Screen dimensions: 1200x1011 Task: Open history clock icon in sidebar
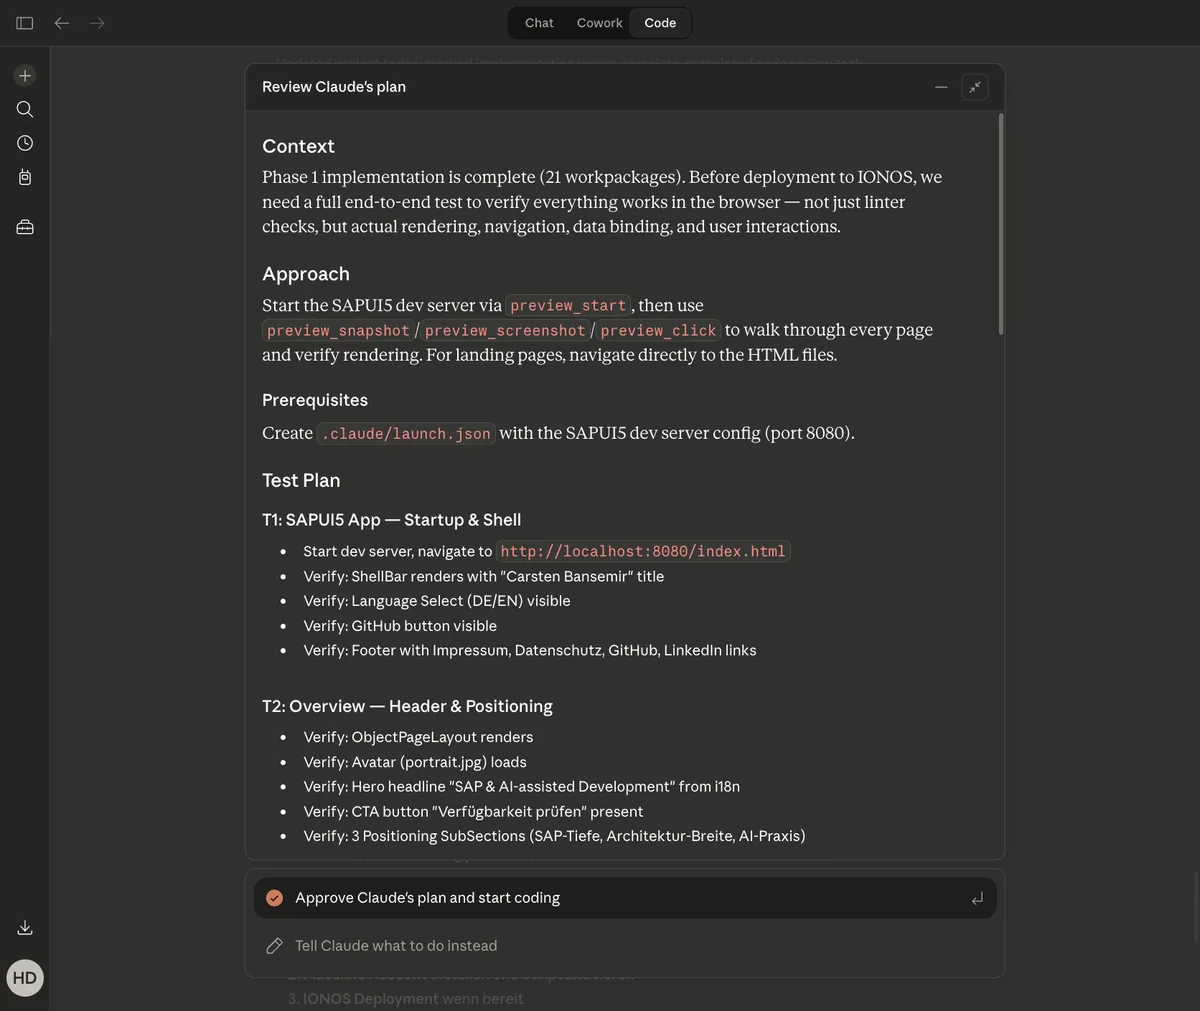tap(25, 143)
